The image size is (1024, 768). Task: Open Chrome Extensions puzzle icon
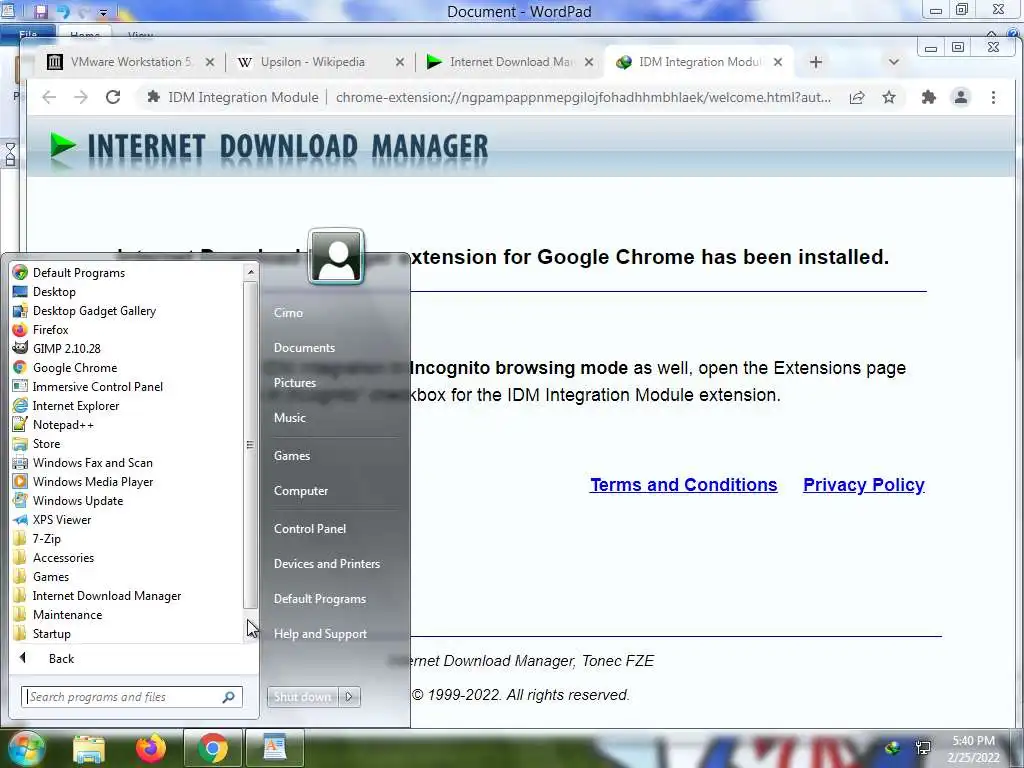[929, 97]
